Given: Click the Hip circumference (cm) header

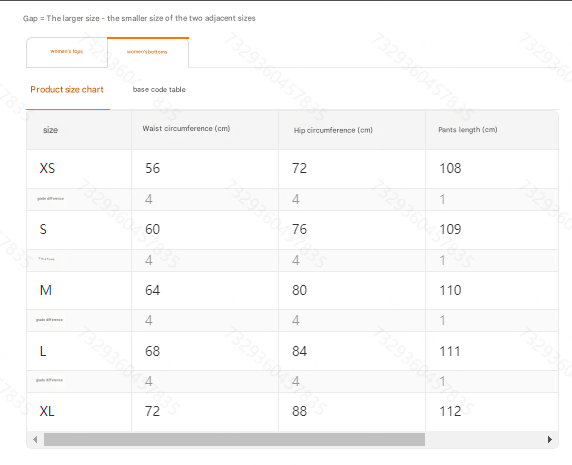Looking at the screenshot, I should (x=333, y=130).
